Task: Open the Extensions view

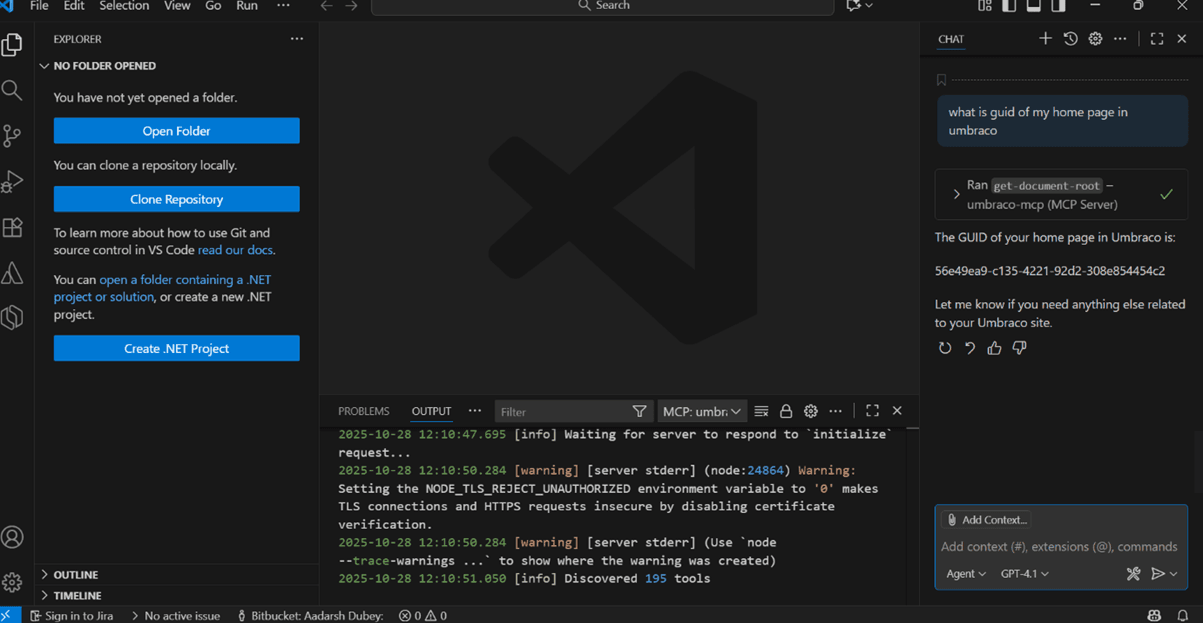Action: tap(12, 228)
